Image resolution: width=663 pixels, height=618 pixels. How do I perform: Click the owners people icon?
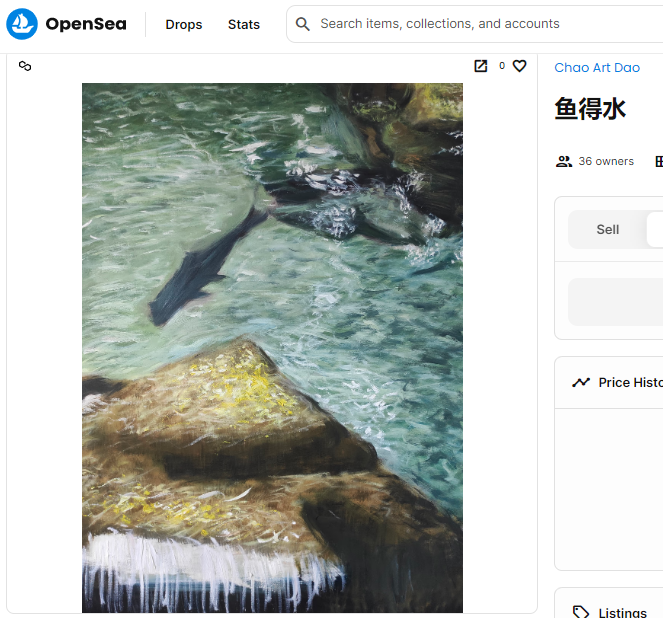point(564,161)
